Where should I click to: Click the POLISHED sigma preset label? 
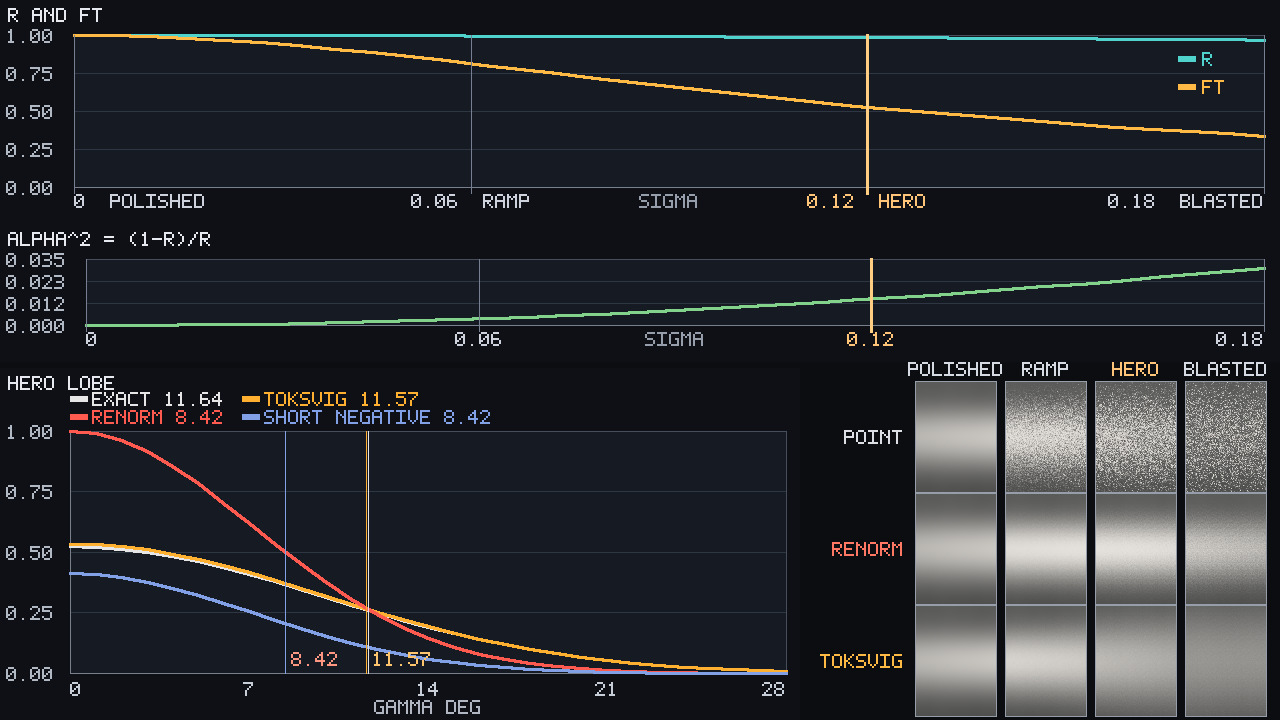pos(156,201)
